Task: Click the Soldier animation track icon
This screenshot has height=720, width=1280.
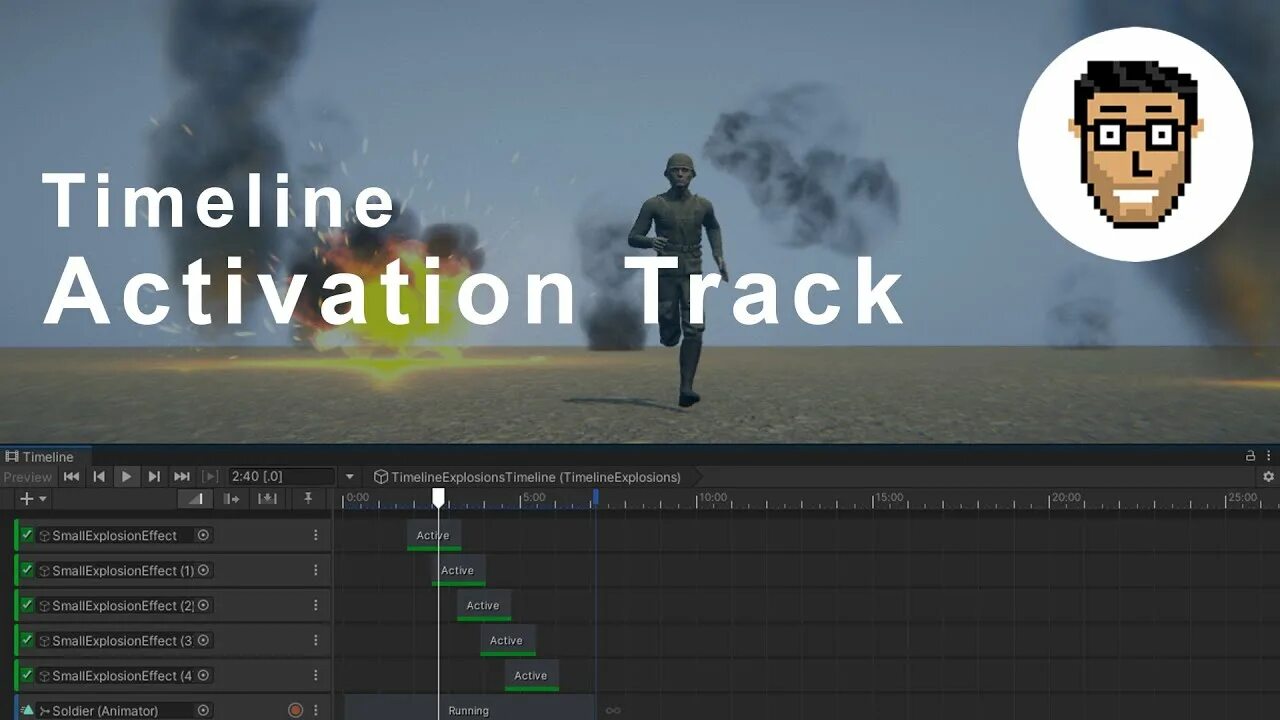Action: [x=27, y=710]
